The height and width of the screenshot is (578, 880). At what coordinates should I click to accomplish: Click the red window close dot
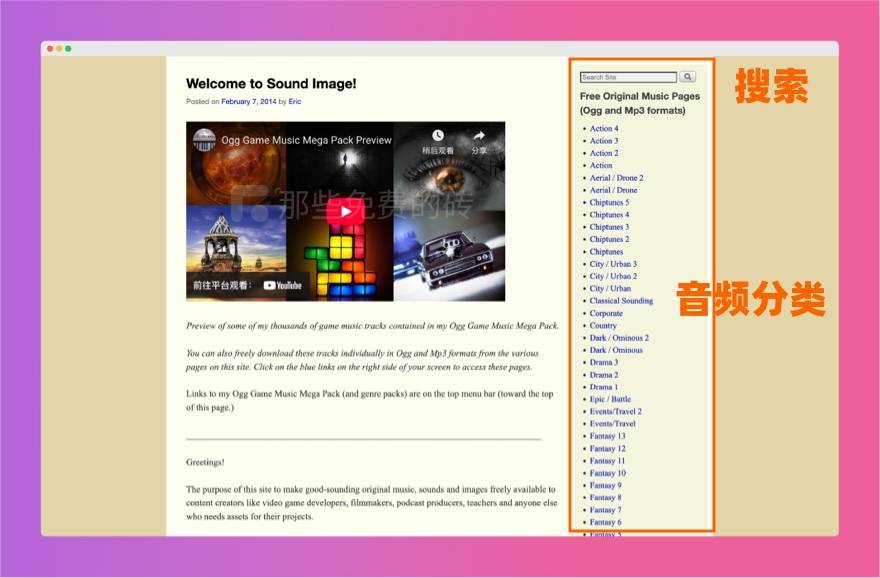pyautogui.click(x=50, y=48)
